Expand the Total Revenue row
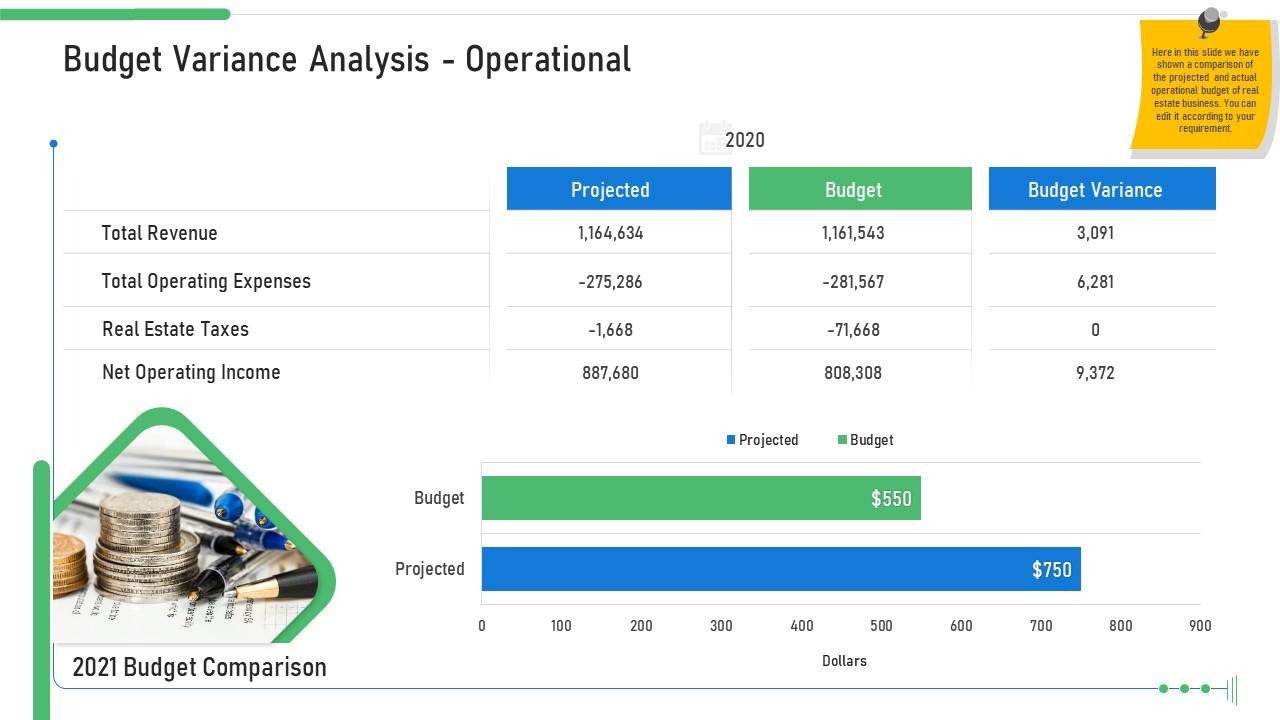Viewport: 1280px width, 720px height. pos(159,233)
